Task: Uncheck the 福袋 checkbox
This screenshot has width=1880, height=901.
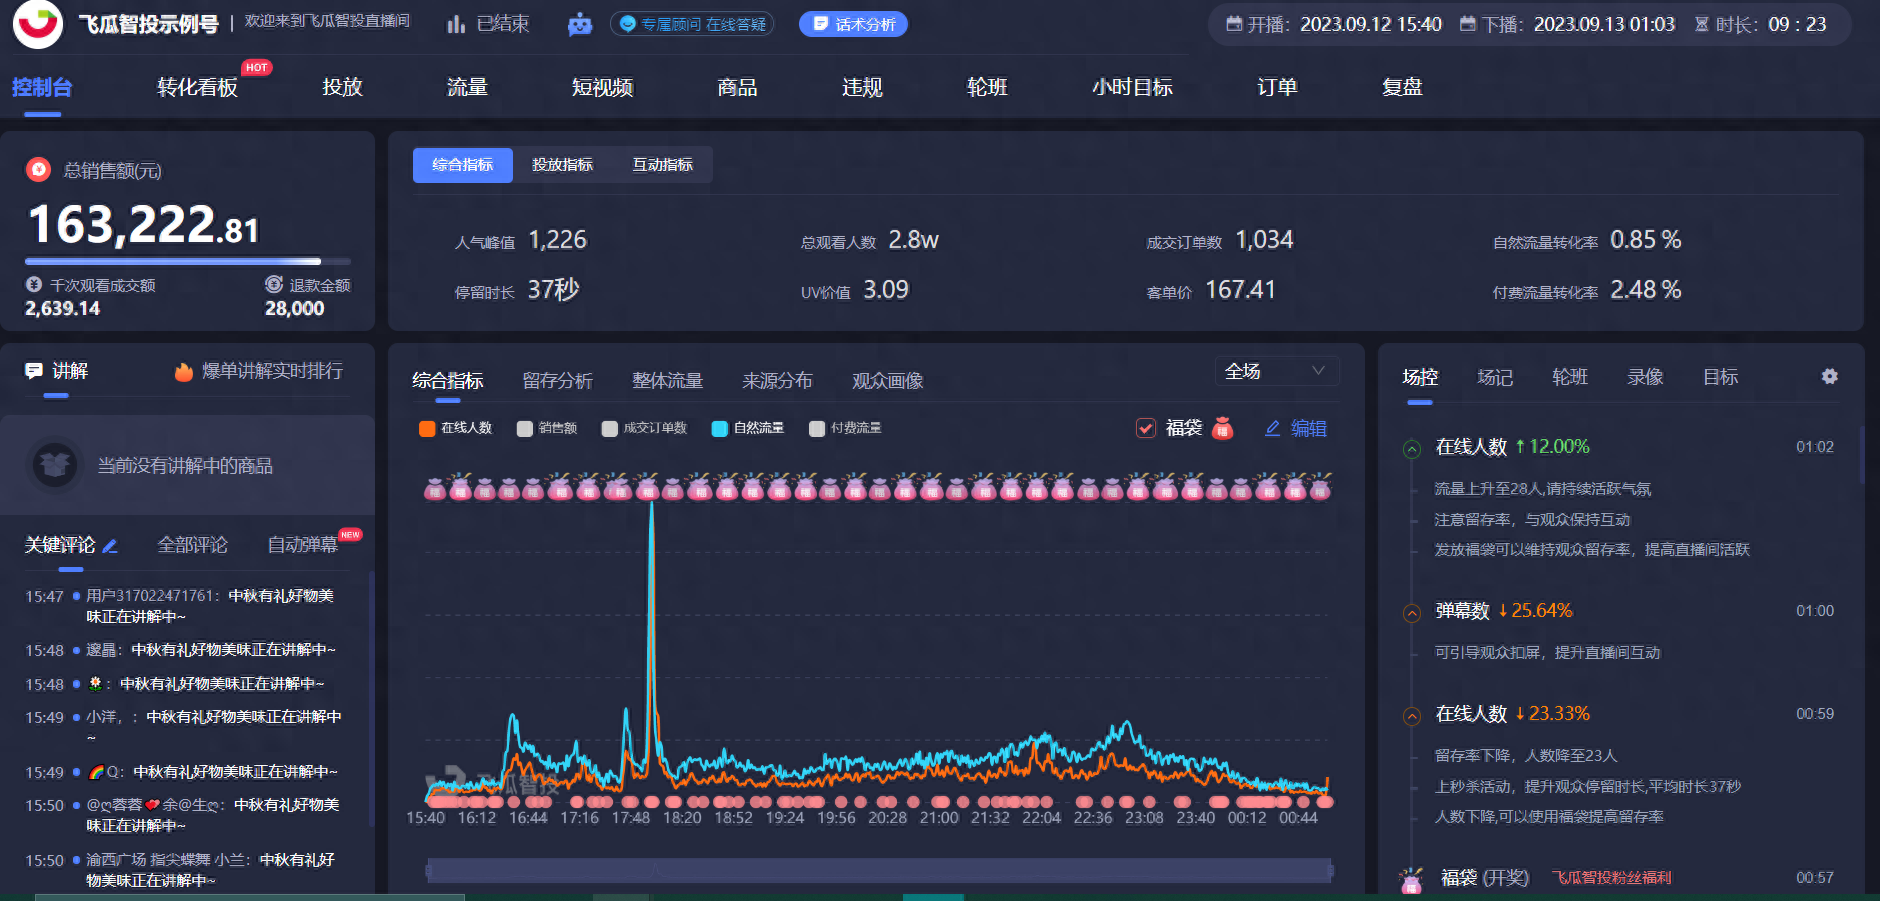Action: pyautogui.click(x=1146, y=428)
